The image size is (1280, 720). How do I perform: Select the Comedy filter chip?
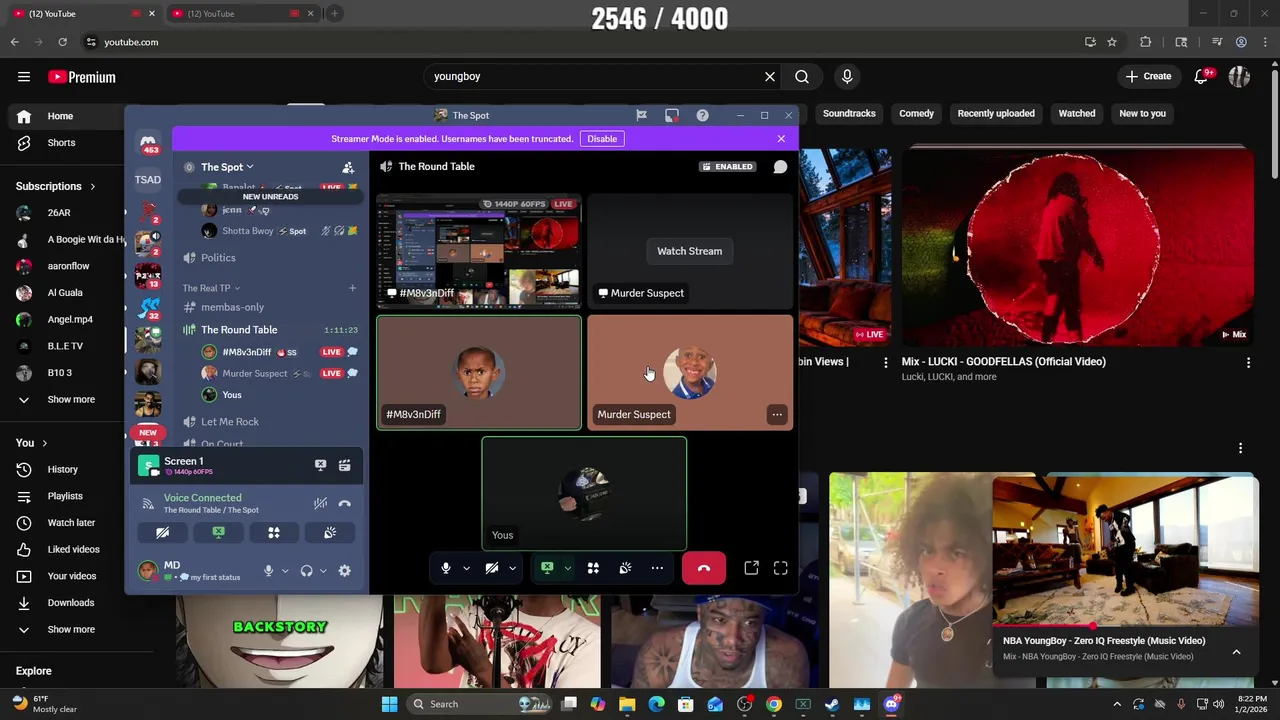916,113
